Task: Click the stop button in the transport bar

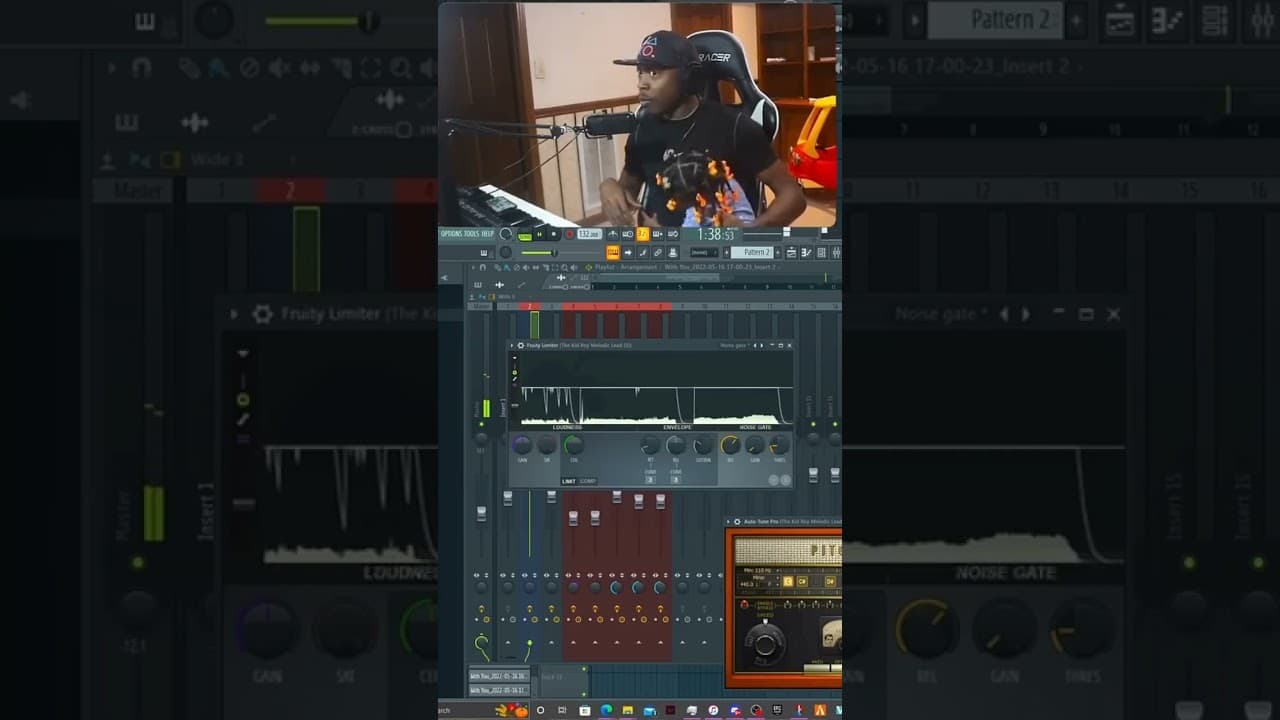Action: tap(554, 234)
